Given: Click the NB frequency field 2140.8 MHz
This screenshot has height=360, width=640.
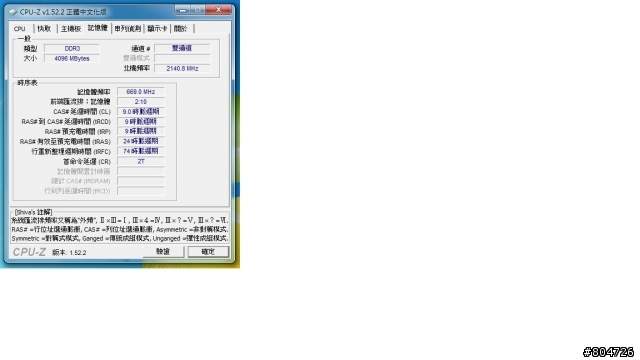Looking at the screenshot, I should tap(182, 69).
